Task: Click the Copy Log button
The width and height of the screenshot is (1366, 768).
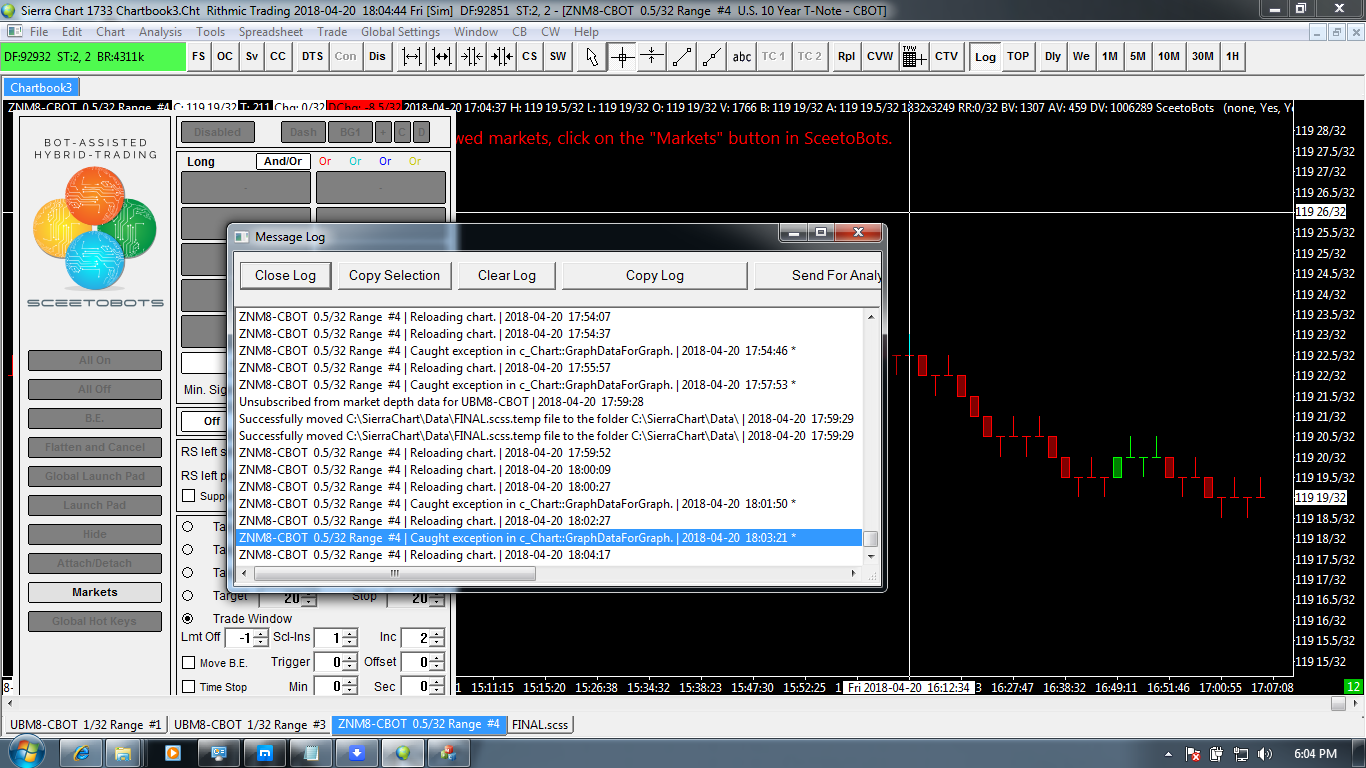Action: (x=655, y=276)
